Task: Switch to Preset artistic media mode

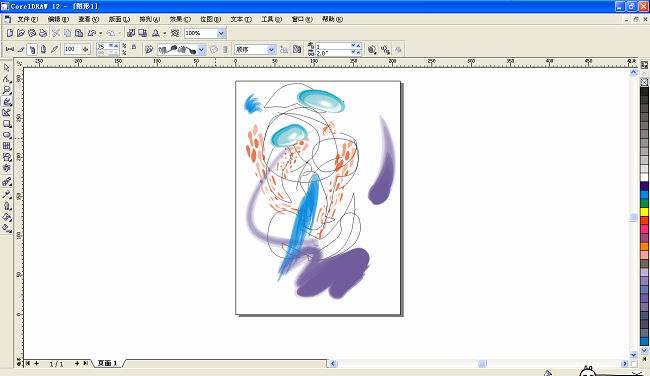Action: click(x=10, y=49)
